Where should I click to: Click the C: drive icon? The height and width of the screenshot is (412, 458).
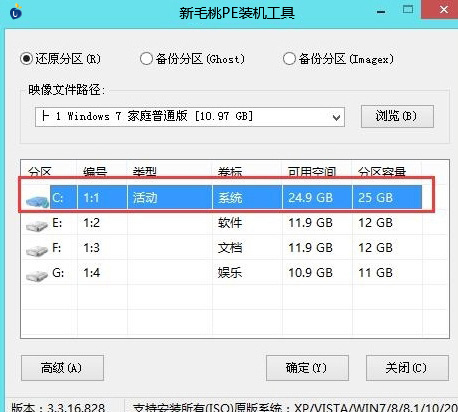37,202
